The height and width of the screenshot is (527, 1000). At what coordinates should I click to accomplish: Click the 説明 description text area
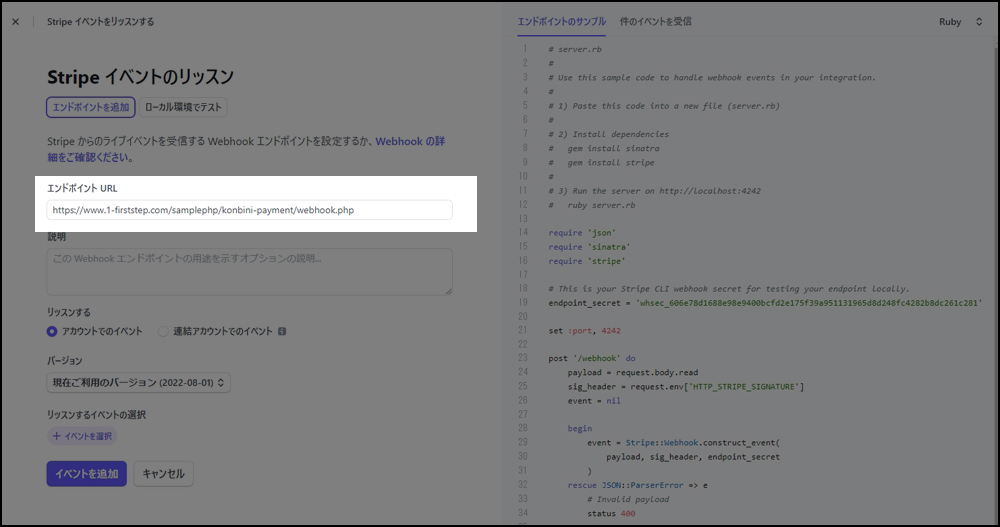tap(249, 272)
